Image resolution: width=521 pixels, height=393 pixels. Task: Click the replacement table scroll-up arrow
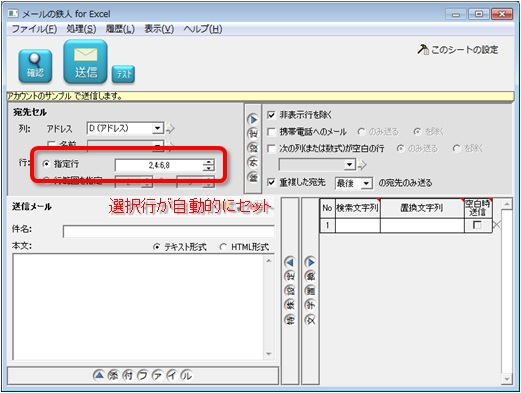[507, 204]
